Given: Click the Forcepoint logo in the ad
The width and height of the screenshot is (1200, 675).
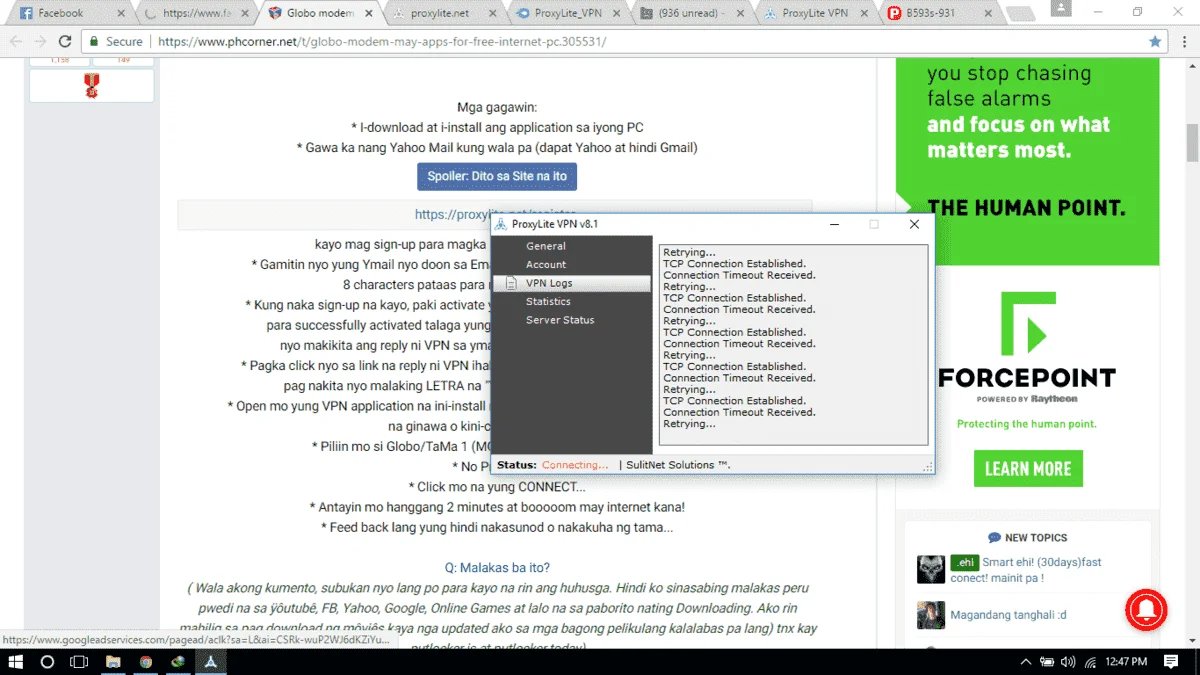Looking at the screenshot, I should coord(1027,348).
